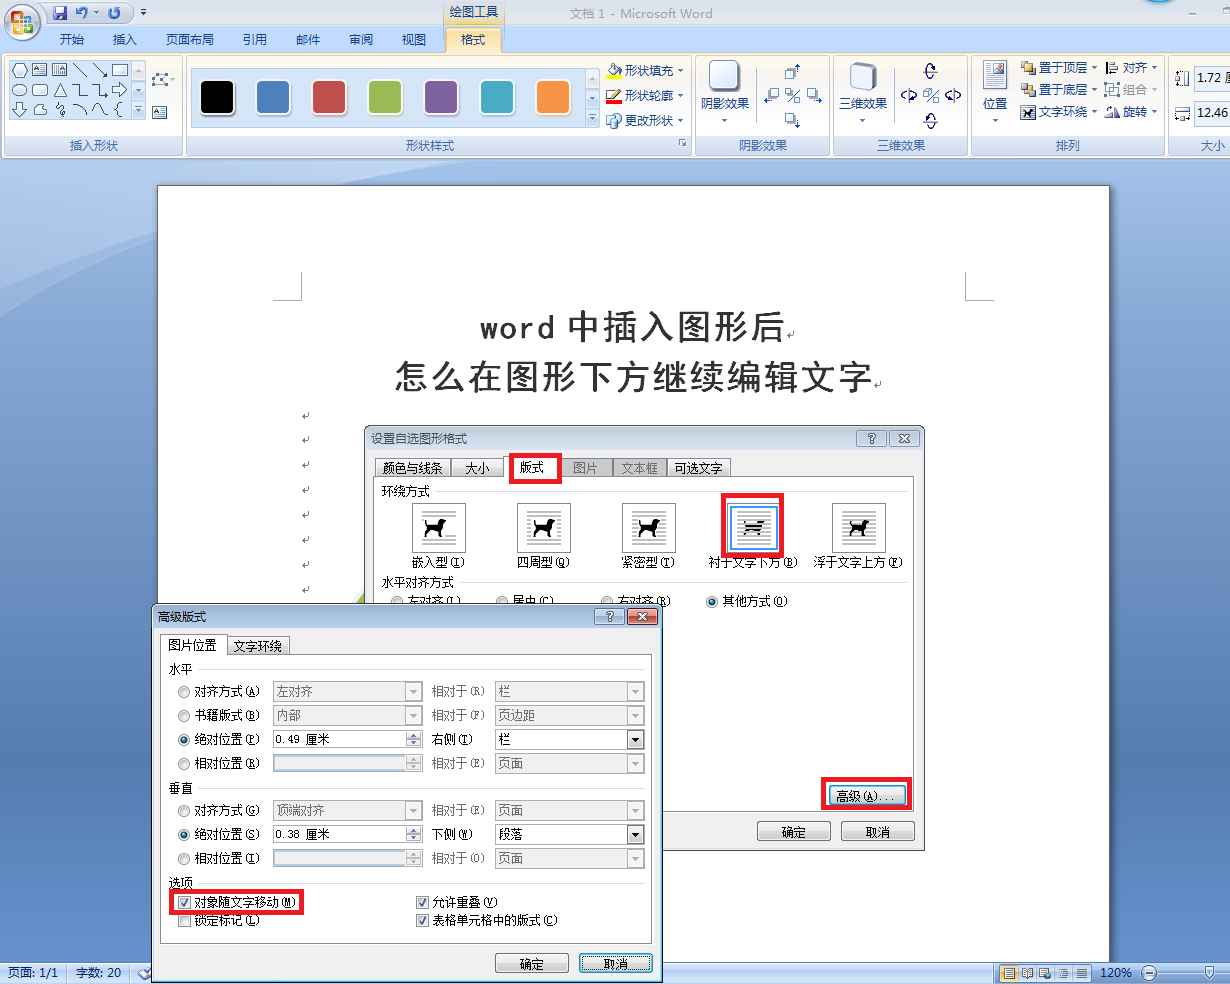Open 下侧 paragraph reference dropdown

tap(635, 834)
